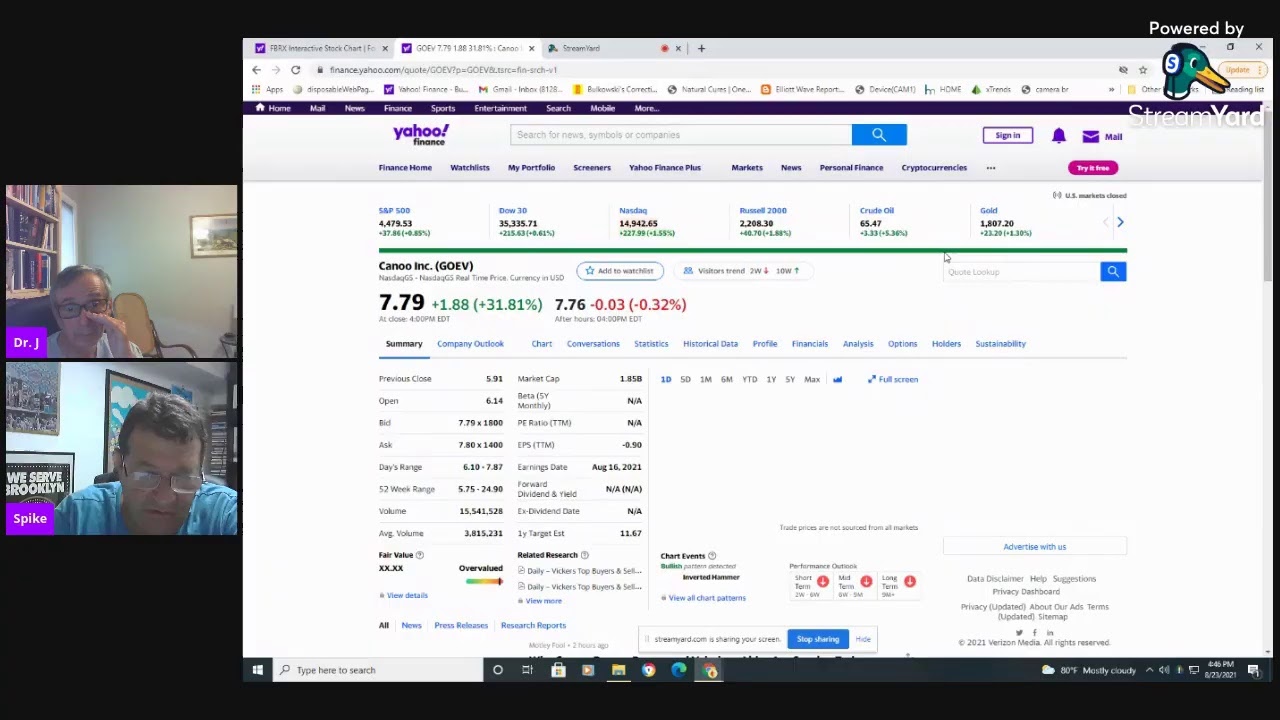This screenshot has width=1280, height=720.
Task: Select the 5D chart range
Action: pos(685,379)
